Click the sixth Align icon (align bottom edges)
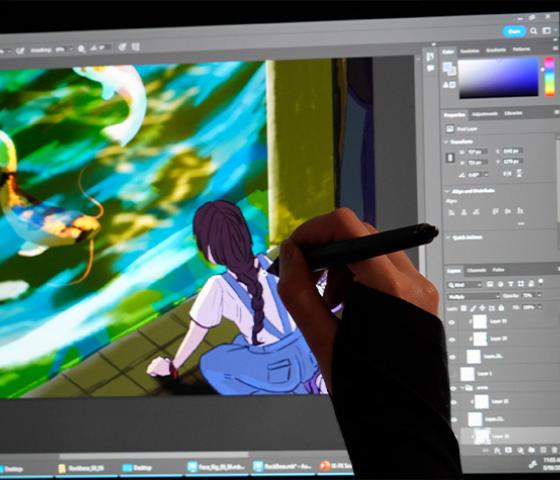 point(520,211)
